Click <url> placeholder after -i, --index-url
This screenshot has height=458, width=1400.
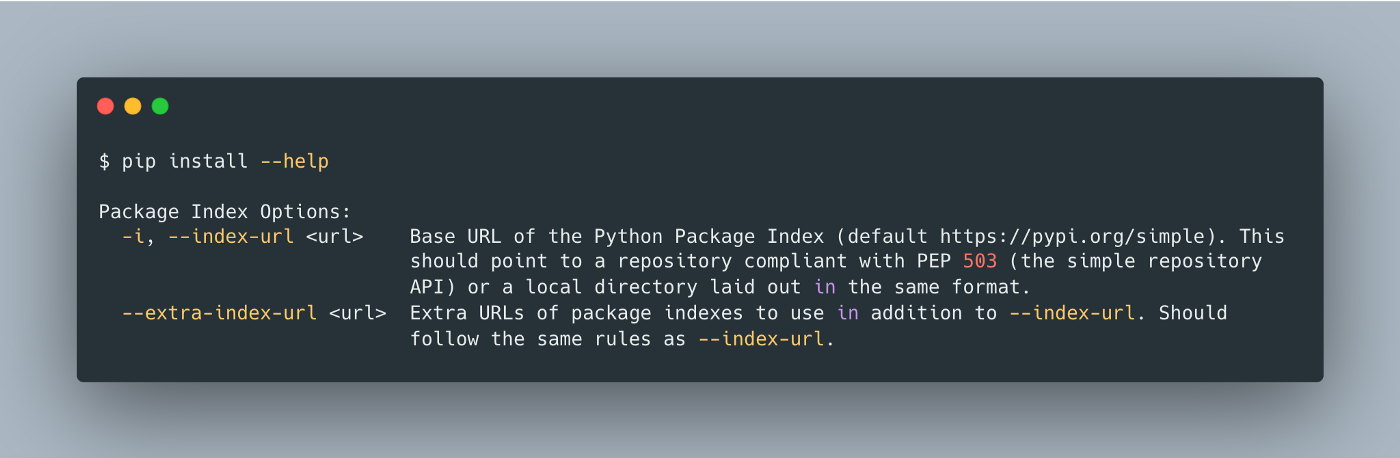pos(334,237)
